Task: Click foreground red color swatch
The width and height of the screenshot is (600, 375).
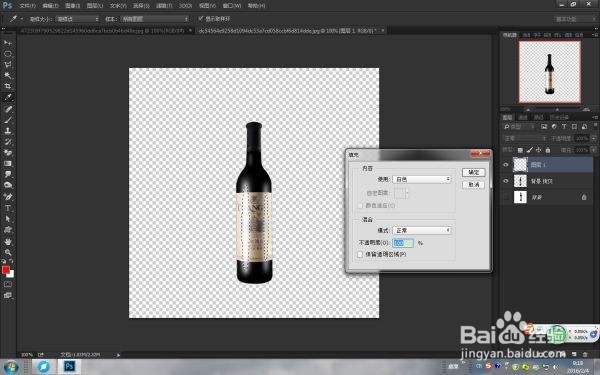Action: coord(5,270)
